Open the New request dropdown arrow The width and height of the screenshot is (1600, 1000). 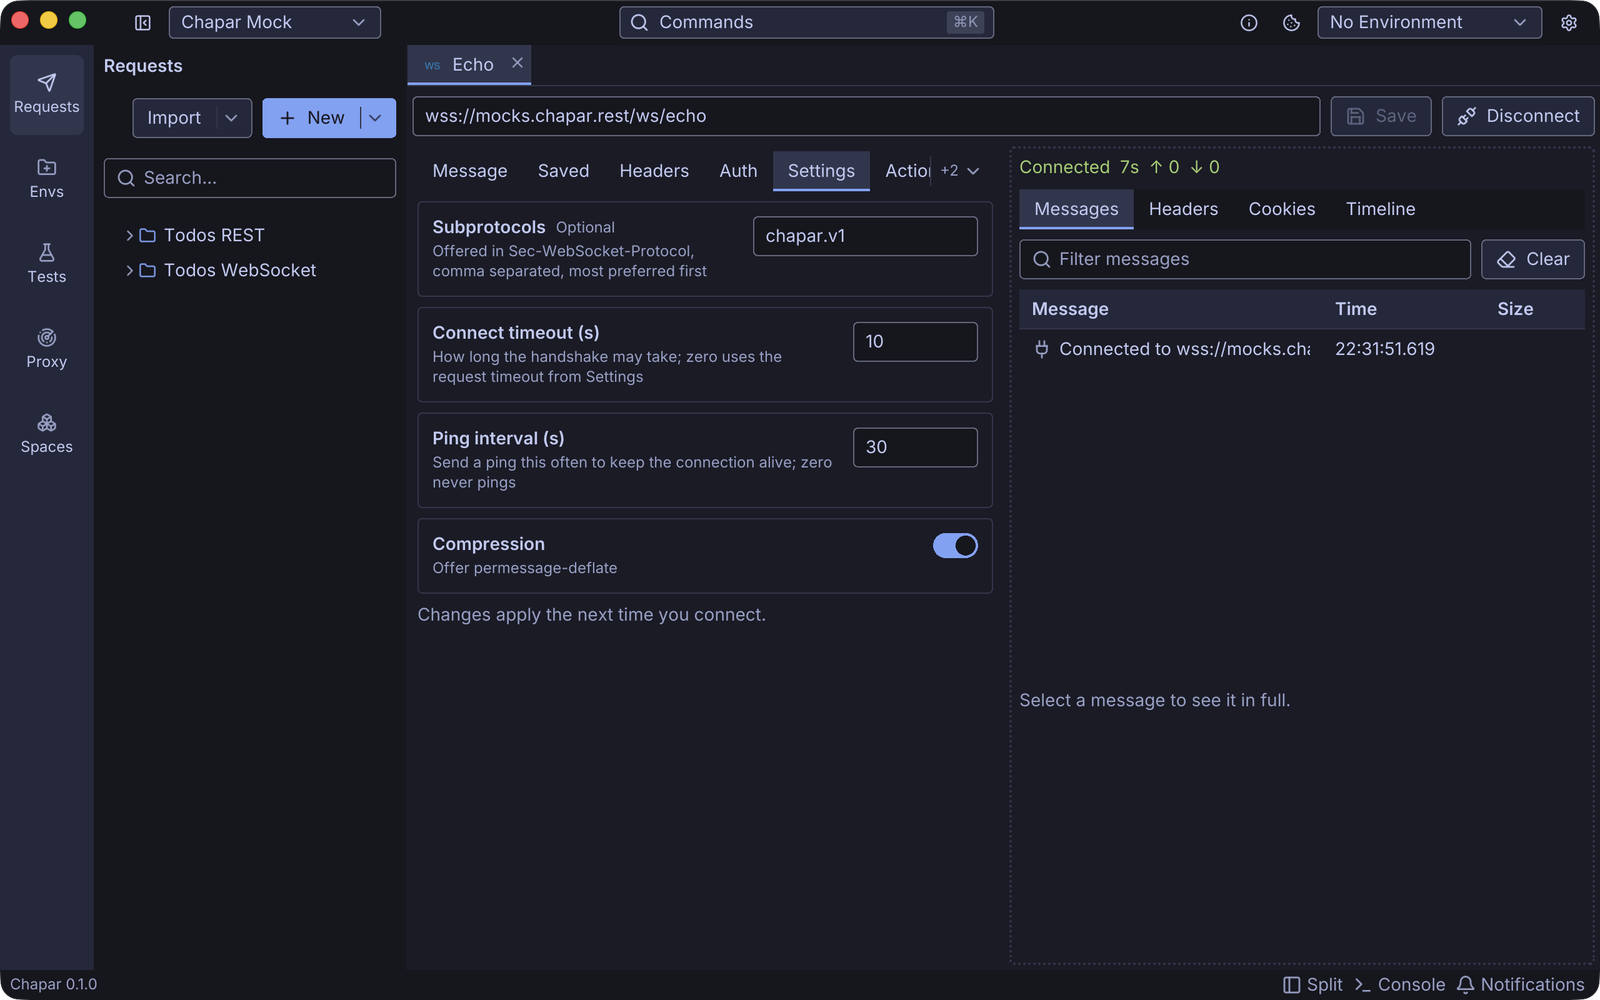[x=376, y=118]
